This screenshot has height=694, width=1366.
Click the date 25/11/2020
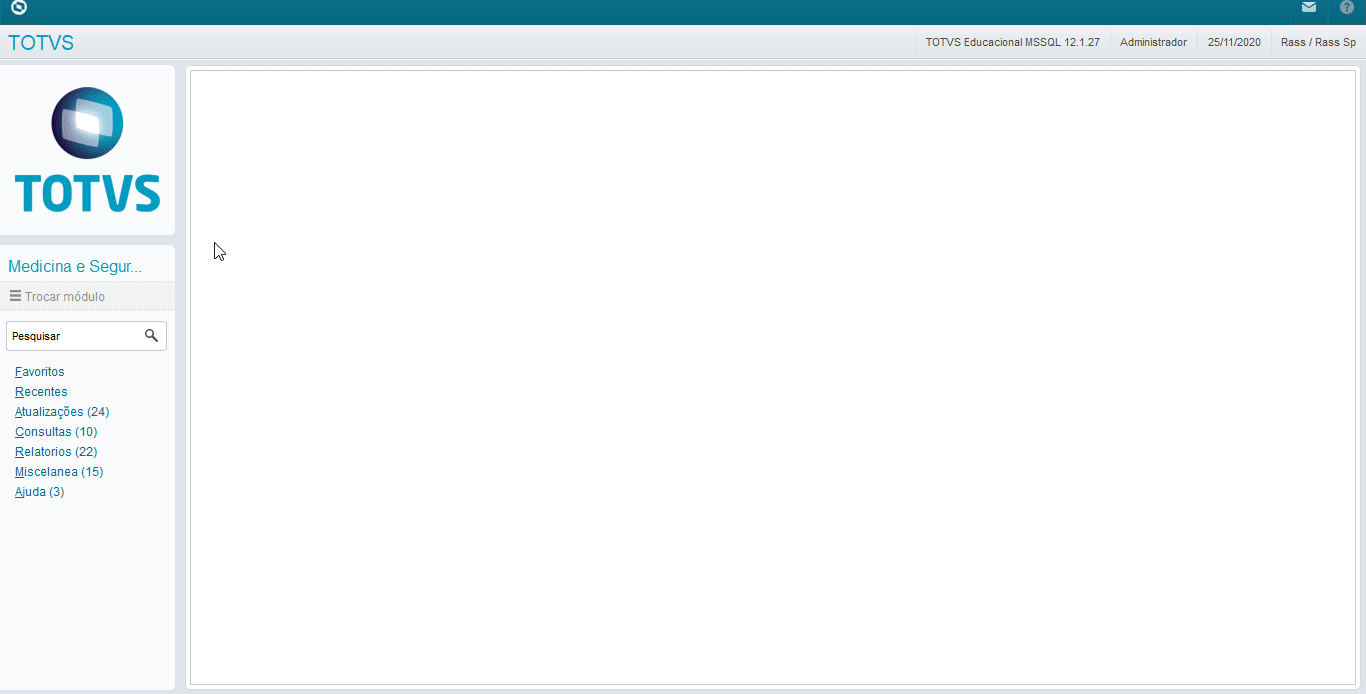pyautogui.click(x=1234, y=43)
